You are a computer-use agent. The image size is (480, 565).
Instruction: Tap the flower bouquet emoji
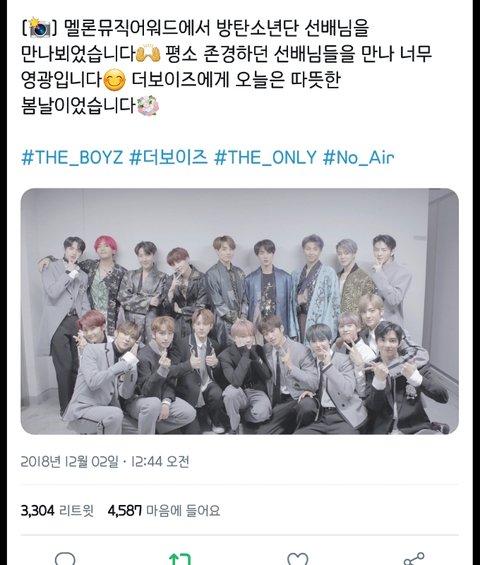[148, 106]
